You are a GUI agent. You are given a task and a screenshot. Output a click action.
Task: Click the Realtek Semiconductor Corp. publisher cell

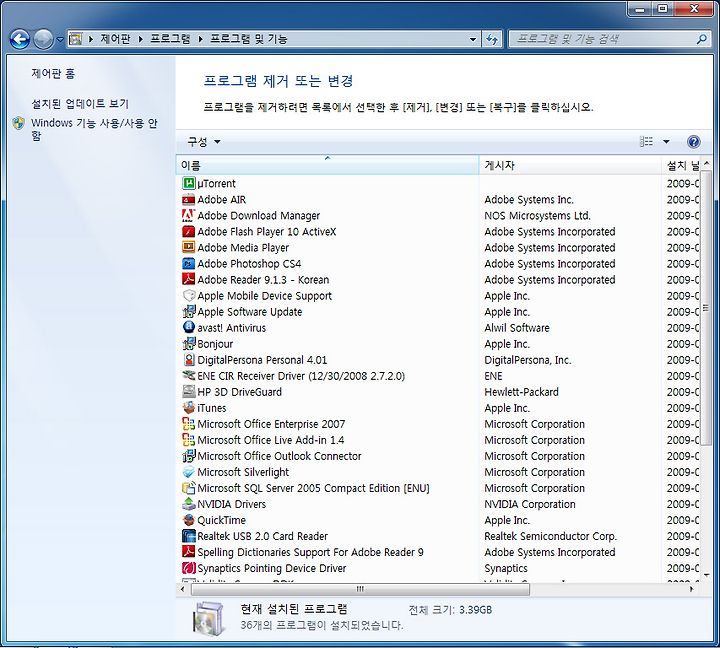coord(550,536)
